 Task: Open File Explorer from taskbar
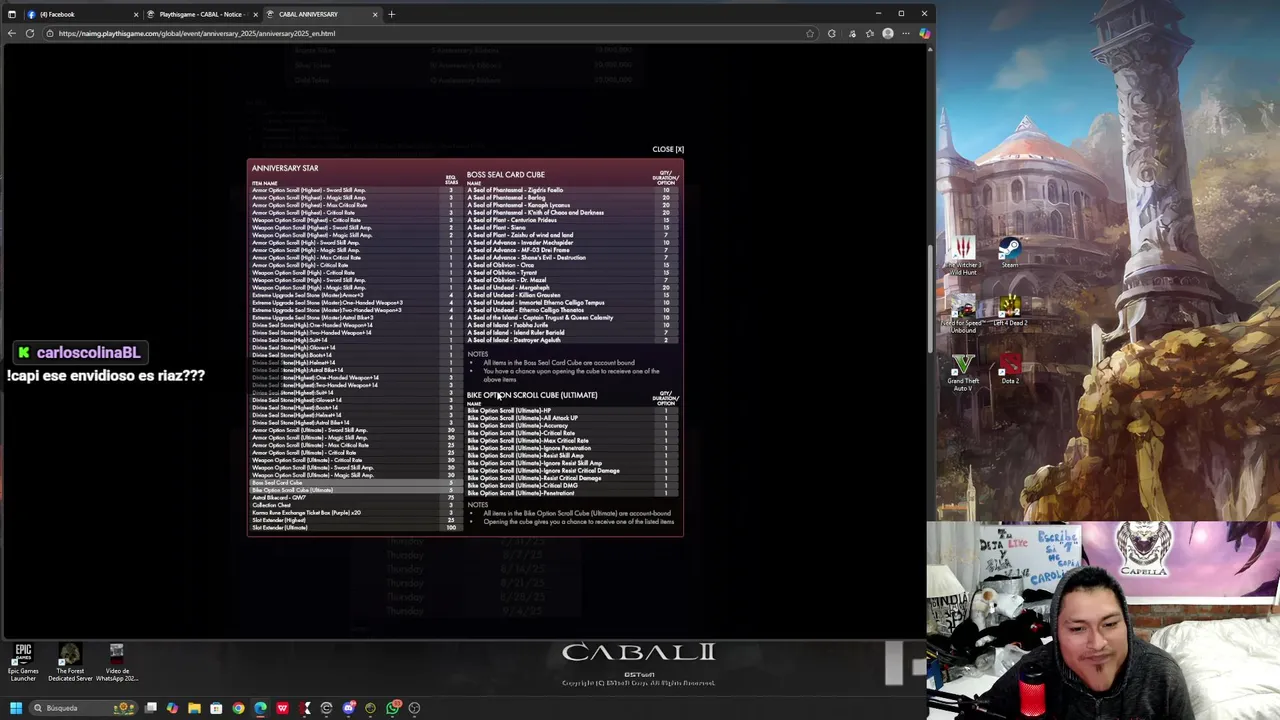(194, 708)
